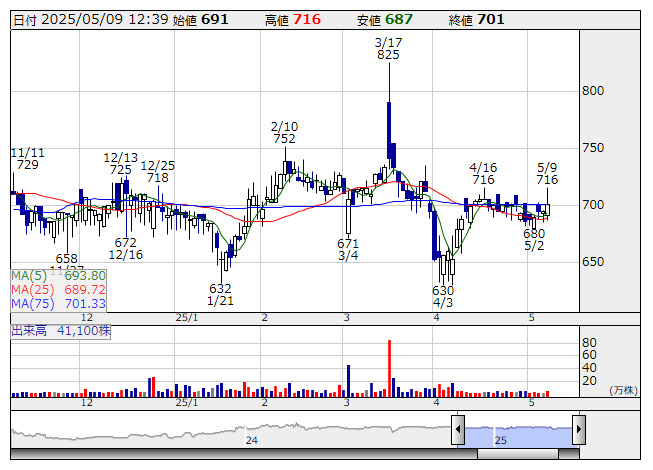
Task: Click the 4/3 630 low label
Action: (443, 296)
